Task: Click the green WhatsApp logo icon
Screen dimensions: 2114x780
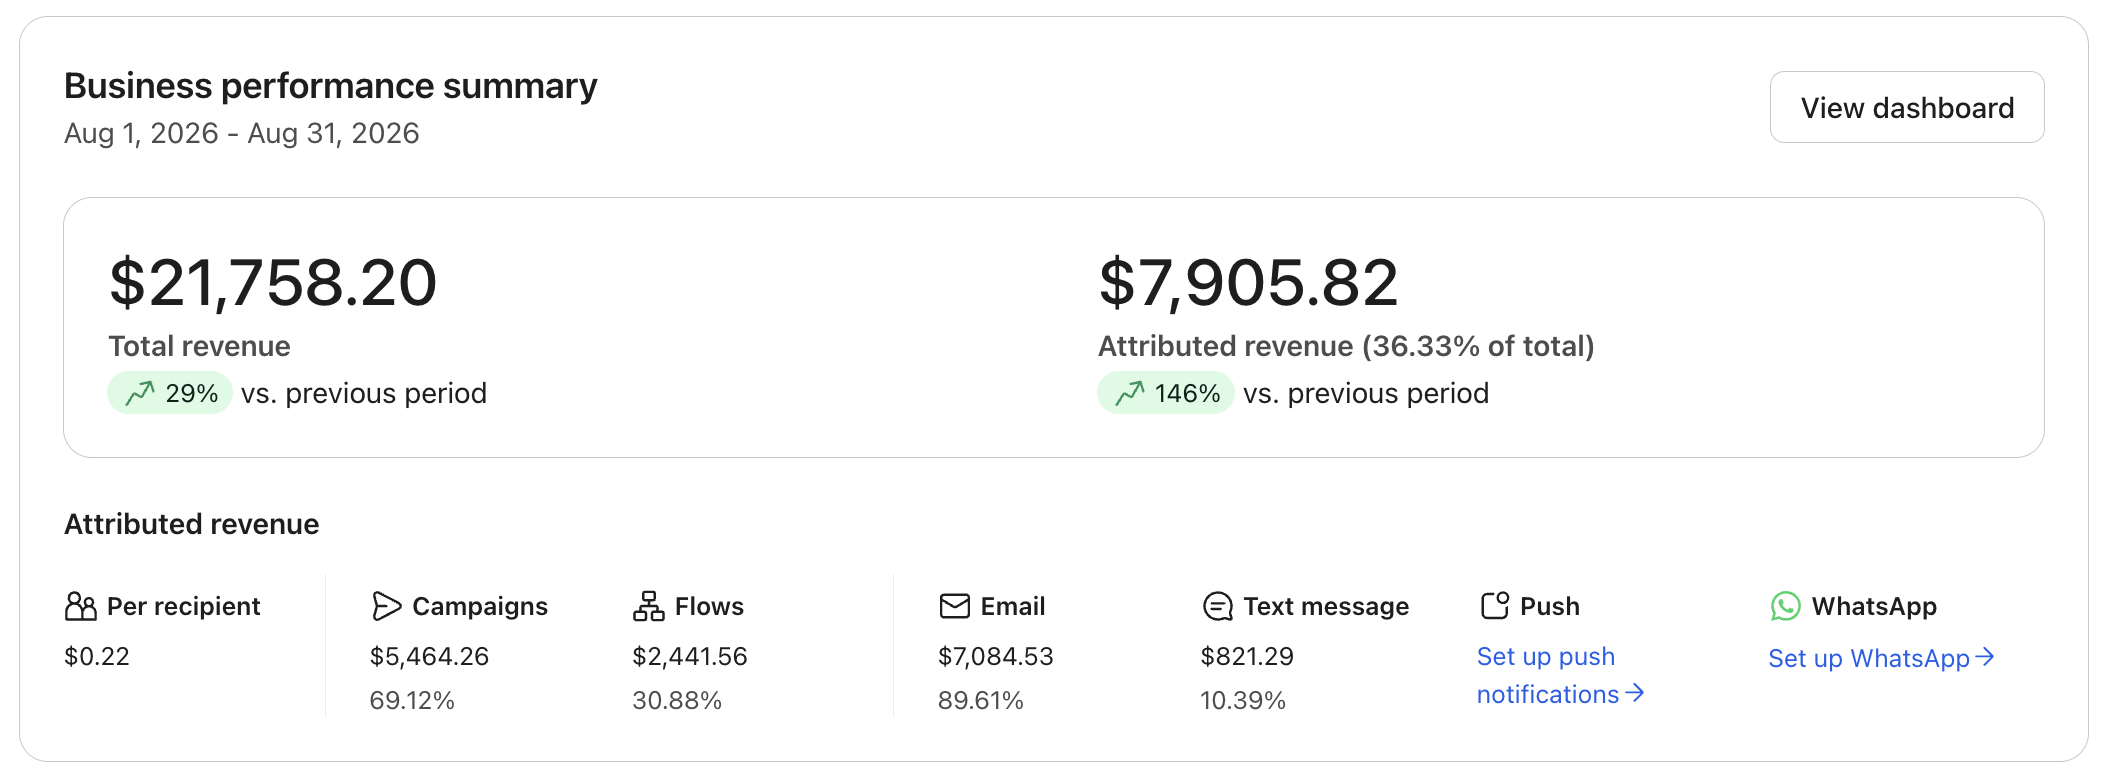Action: coord(1785,606)
